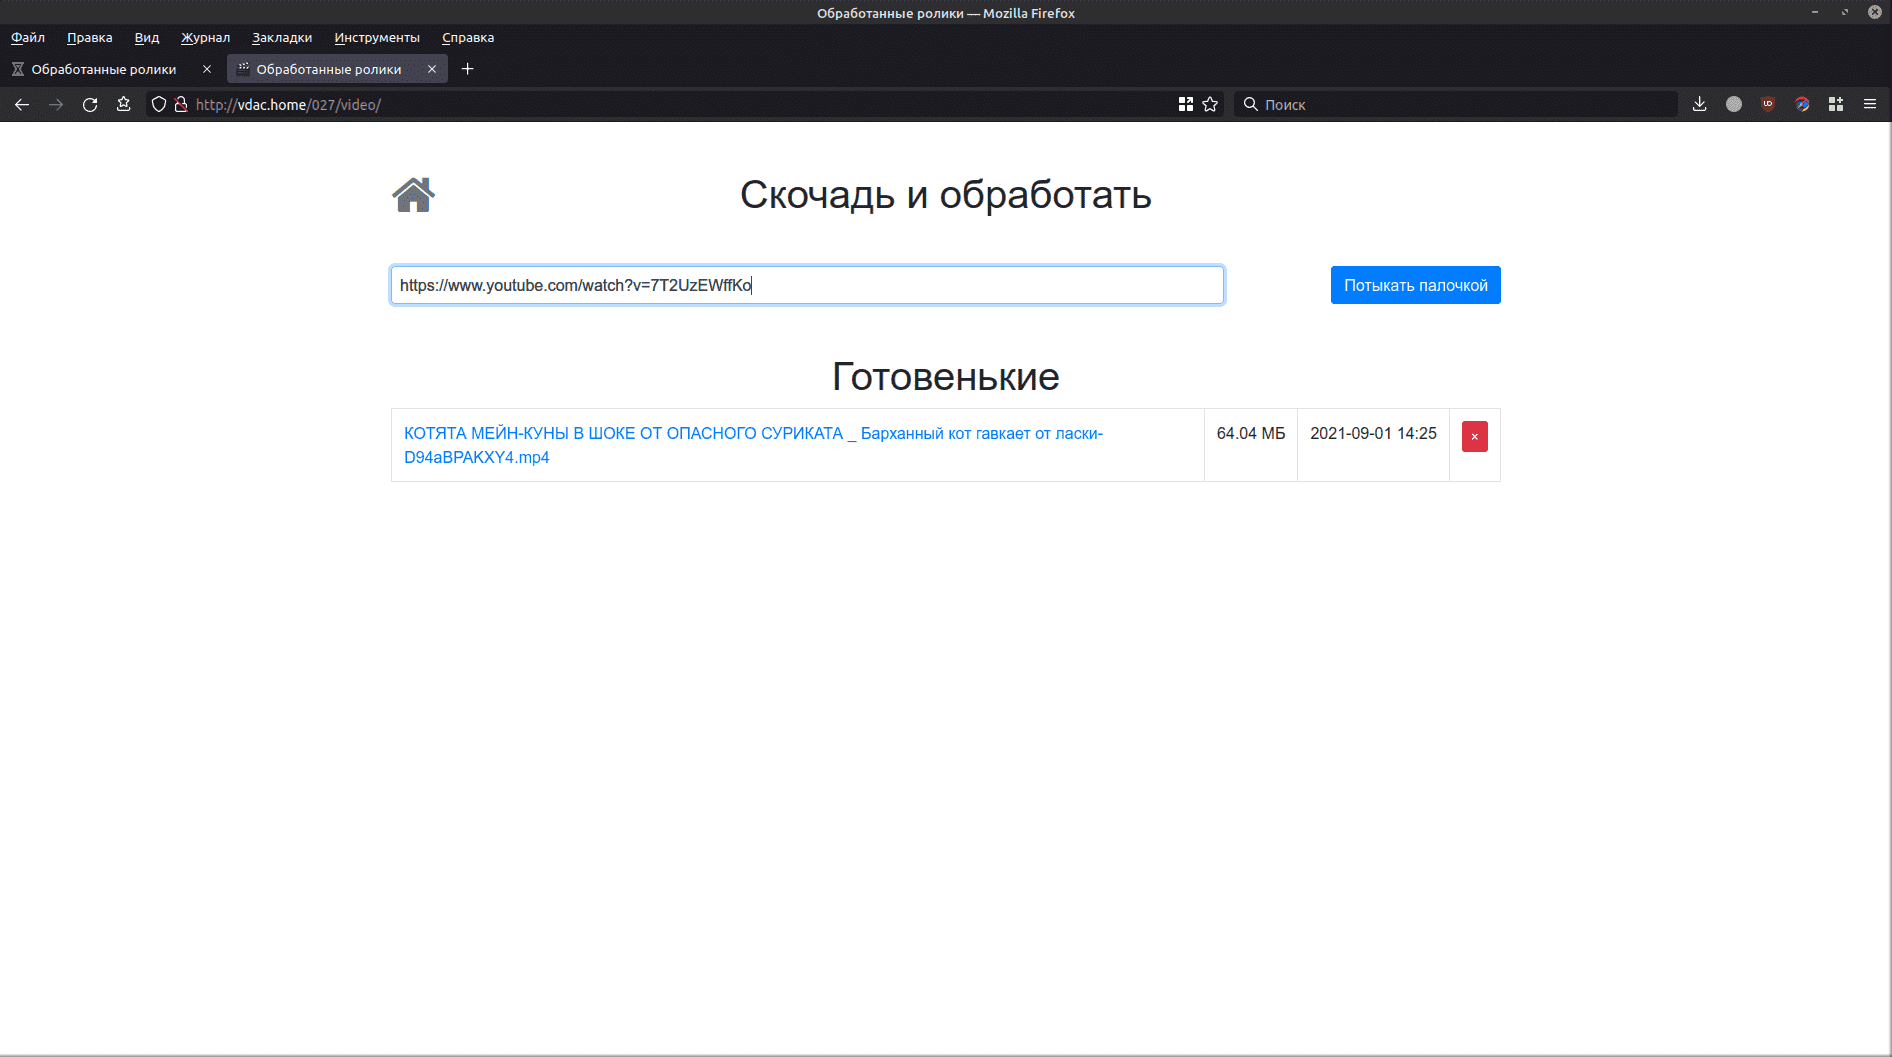Switch to the first Обработанные ролики tab
Image resolution: width=1892 pixels, height=1057 pixels.
click(x=104, y=69)
